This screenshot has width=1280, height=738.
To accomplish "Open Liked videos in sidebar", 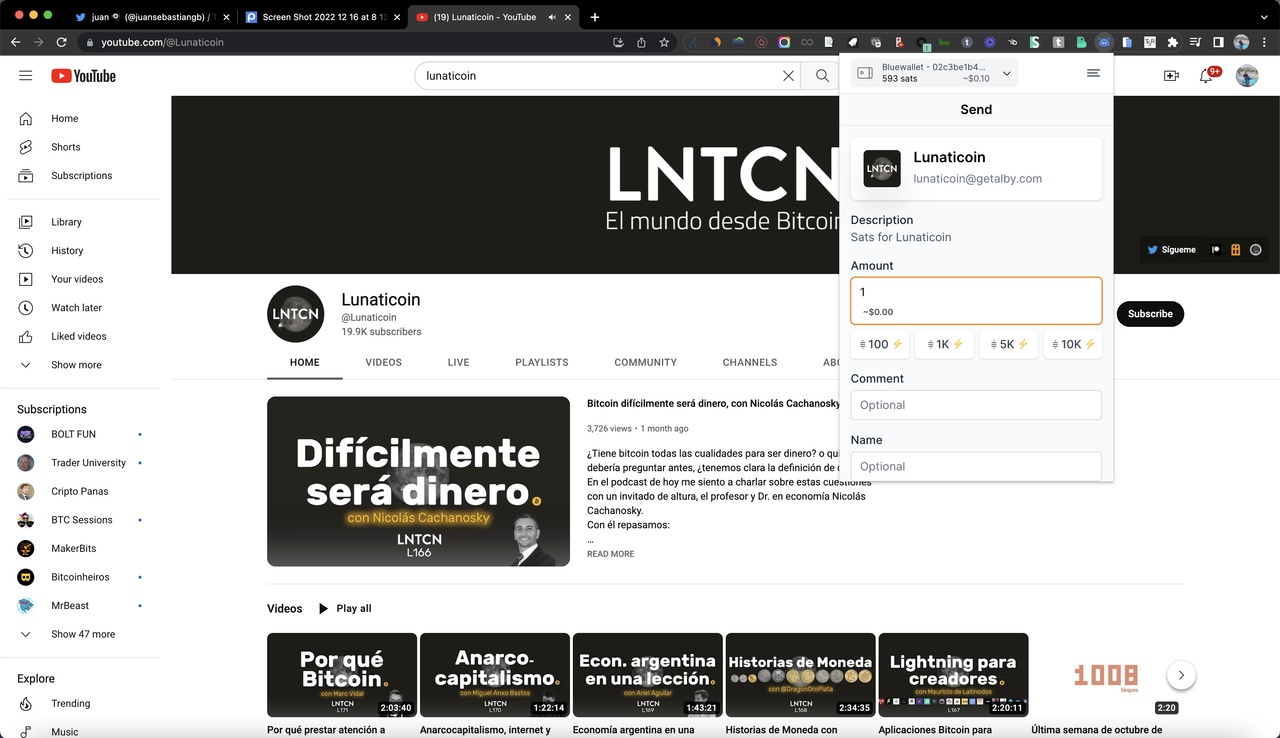I will pyautogui.click(x=80, y=336).
